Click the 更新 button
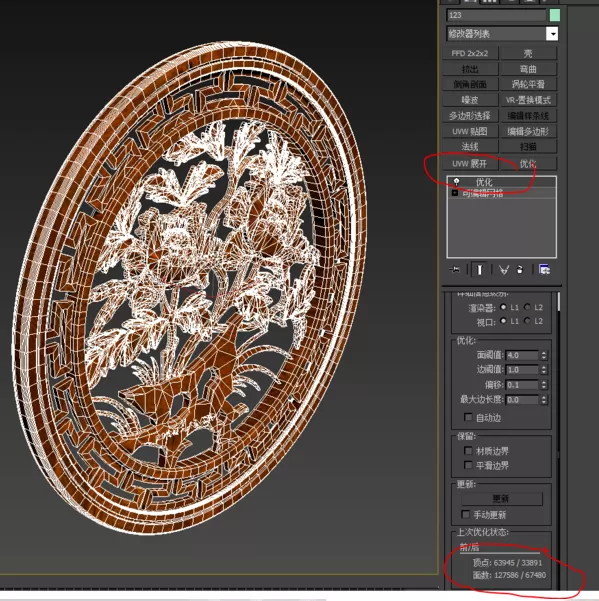The image size is (599, 601). 502,499
